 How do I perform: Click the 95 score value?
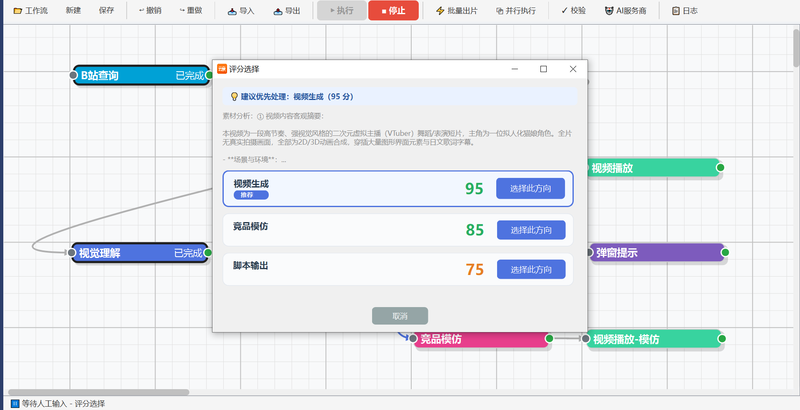[474, 189]
